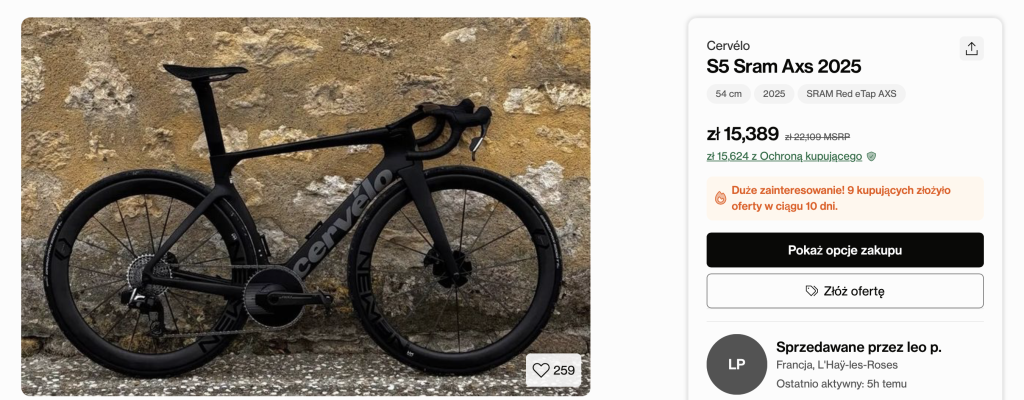The height and width of the screenshot is (400, 1024).
Task: Open the seller profile Sprzedawane przez leo p.
Action: [858, 347]
